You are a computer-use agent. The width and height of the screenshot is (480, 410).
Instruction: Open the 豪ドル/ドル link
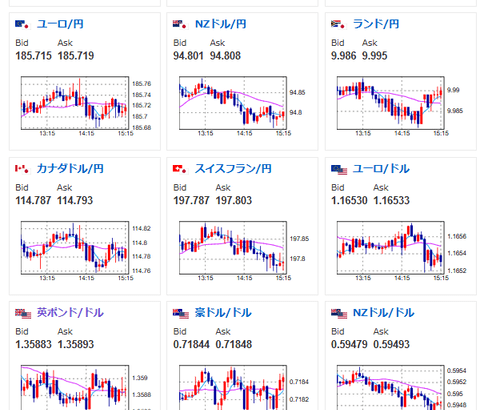click(x=223, y=313)
